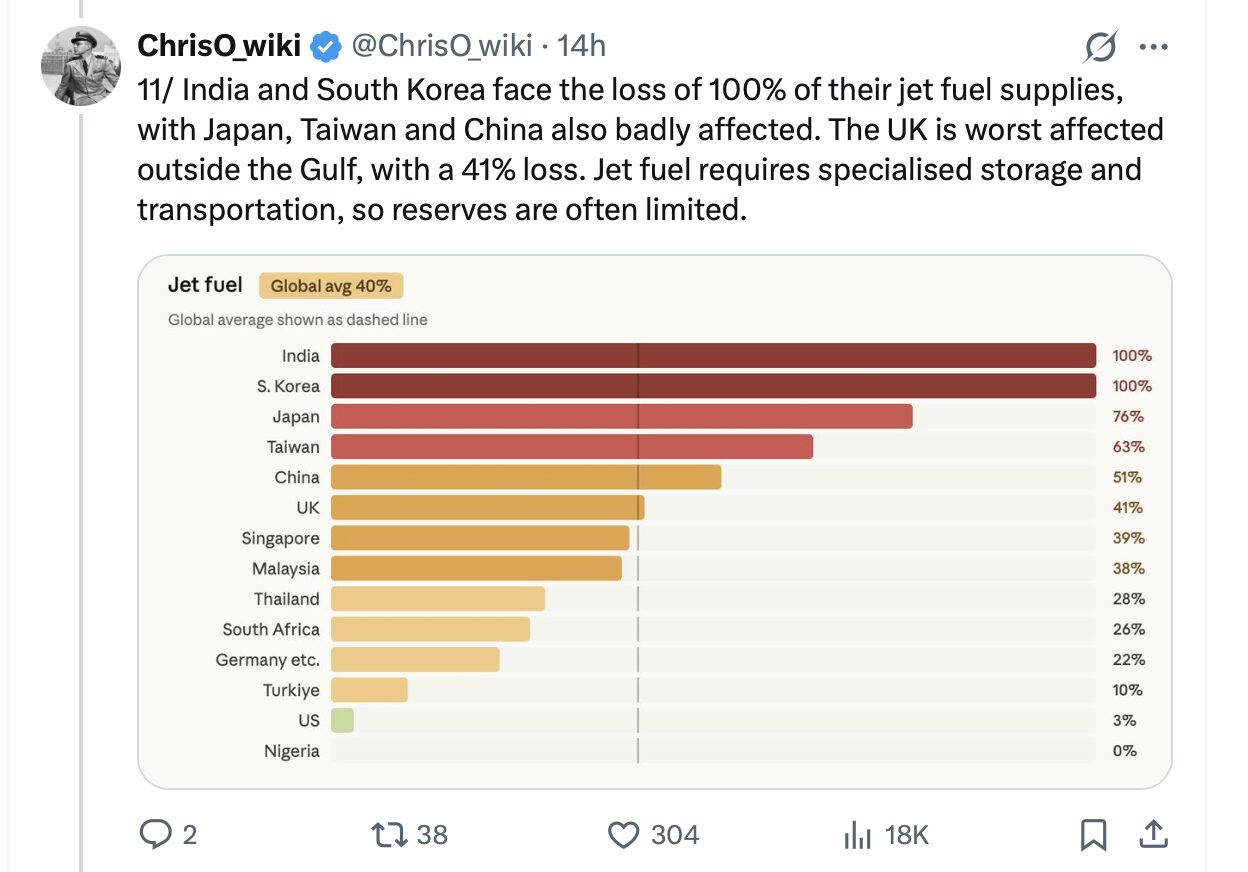Click the Grok explain icon
The width and height of the screenshot is (1248, 872).
(1100, 46)
